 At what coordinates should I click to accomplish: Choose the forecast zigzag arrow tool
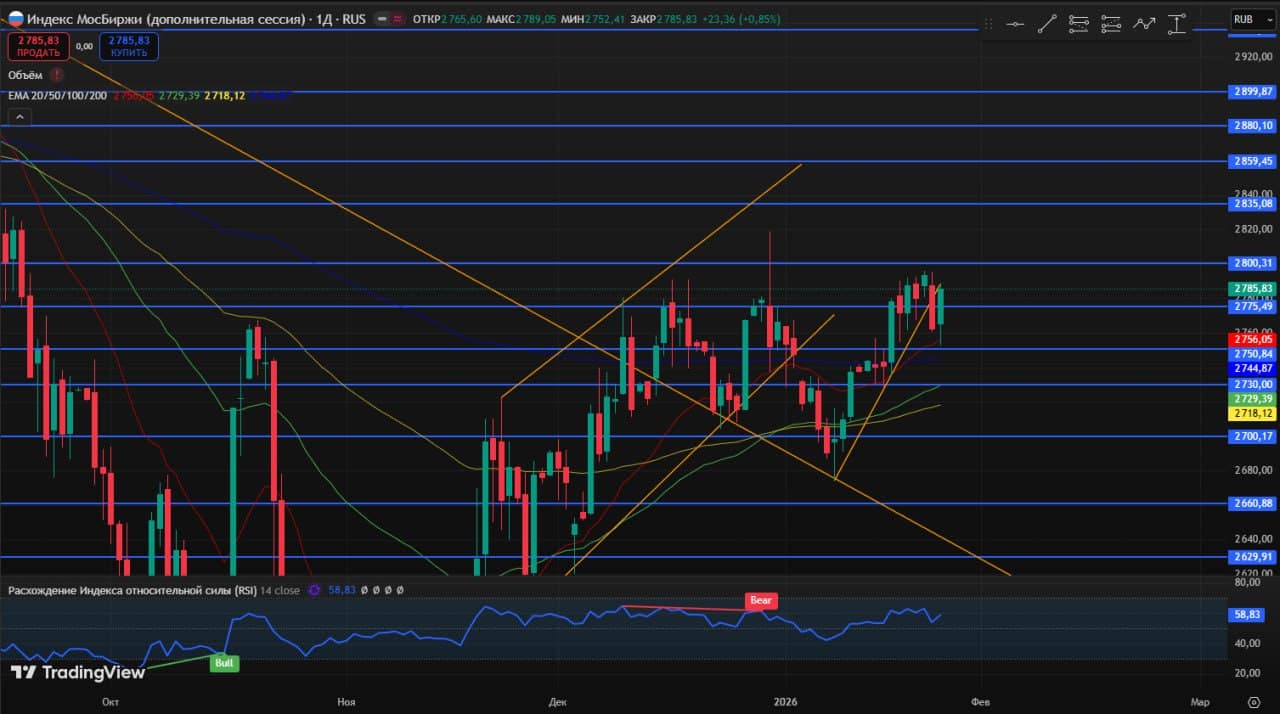click(x=1144, y=24)
